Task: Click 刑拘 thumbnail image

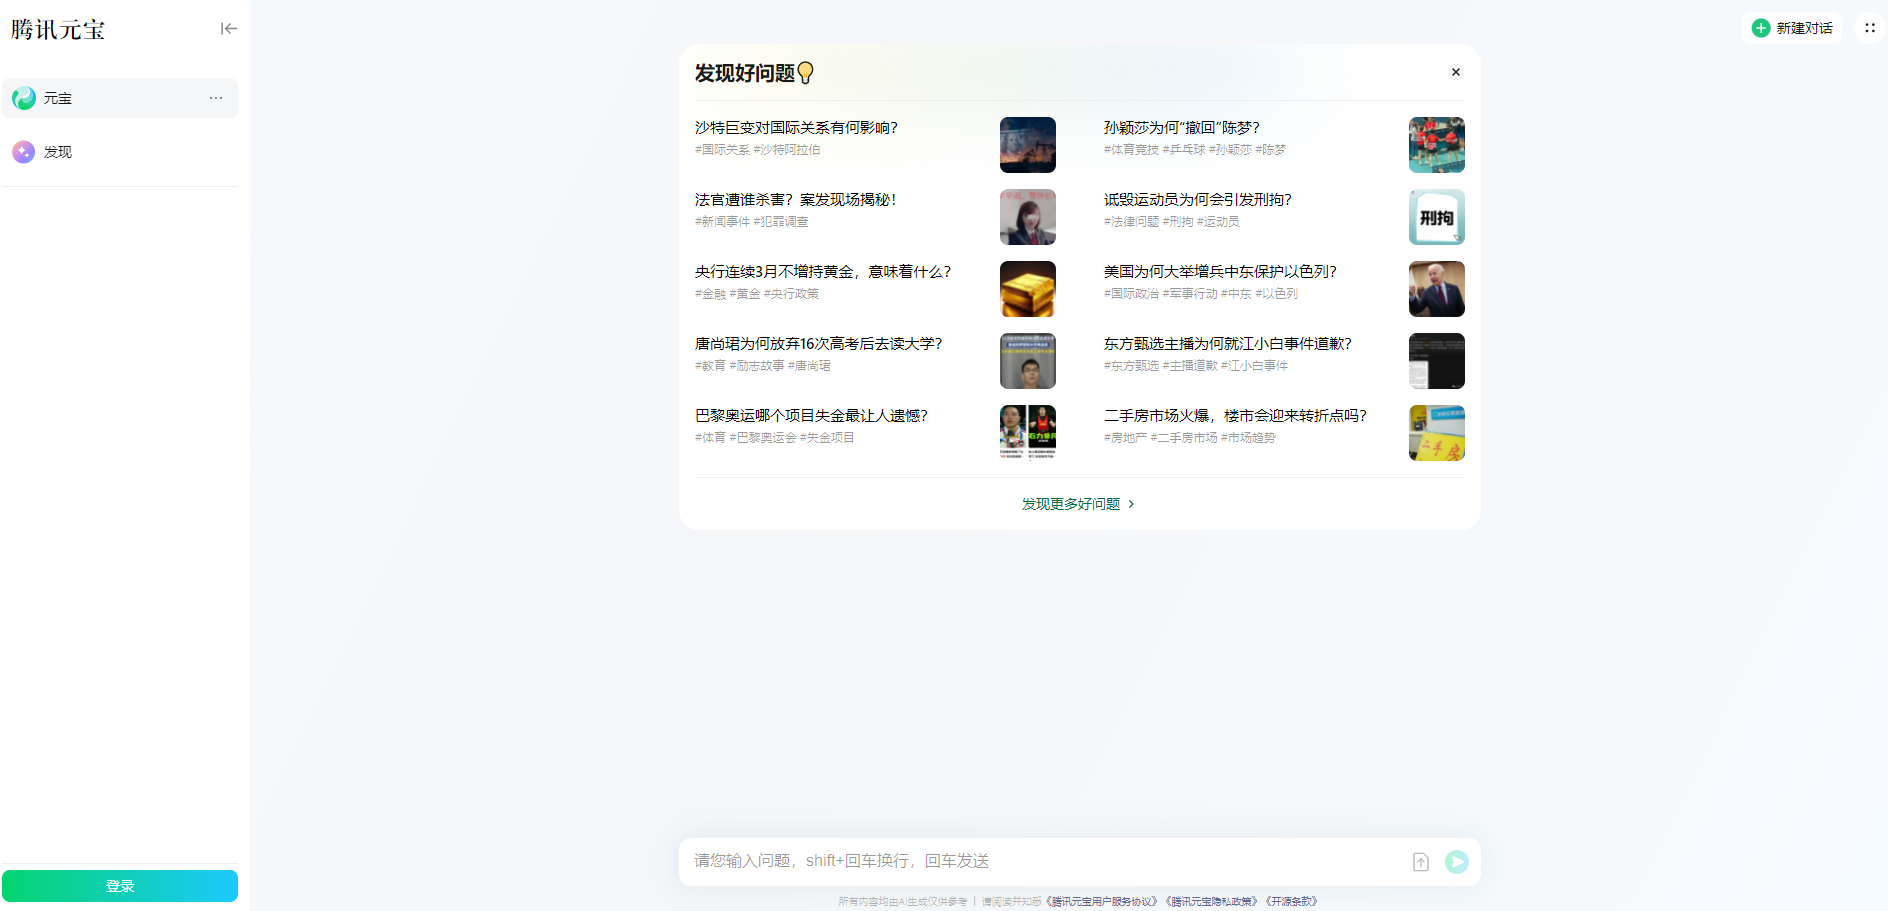Action: click(1437, 217)
